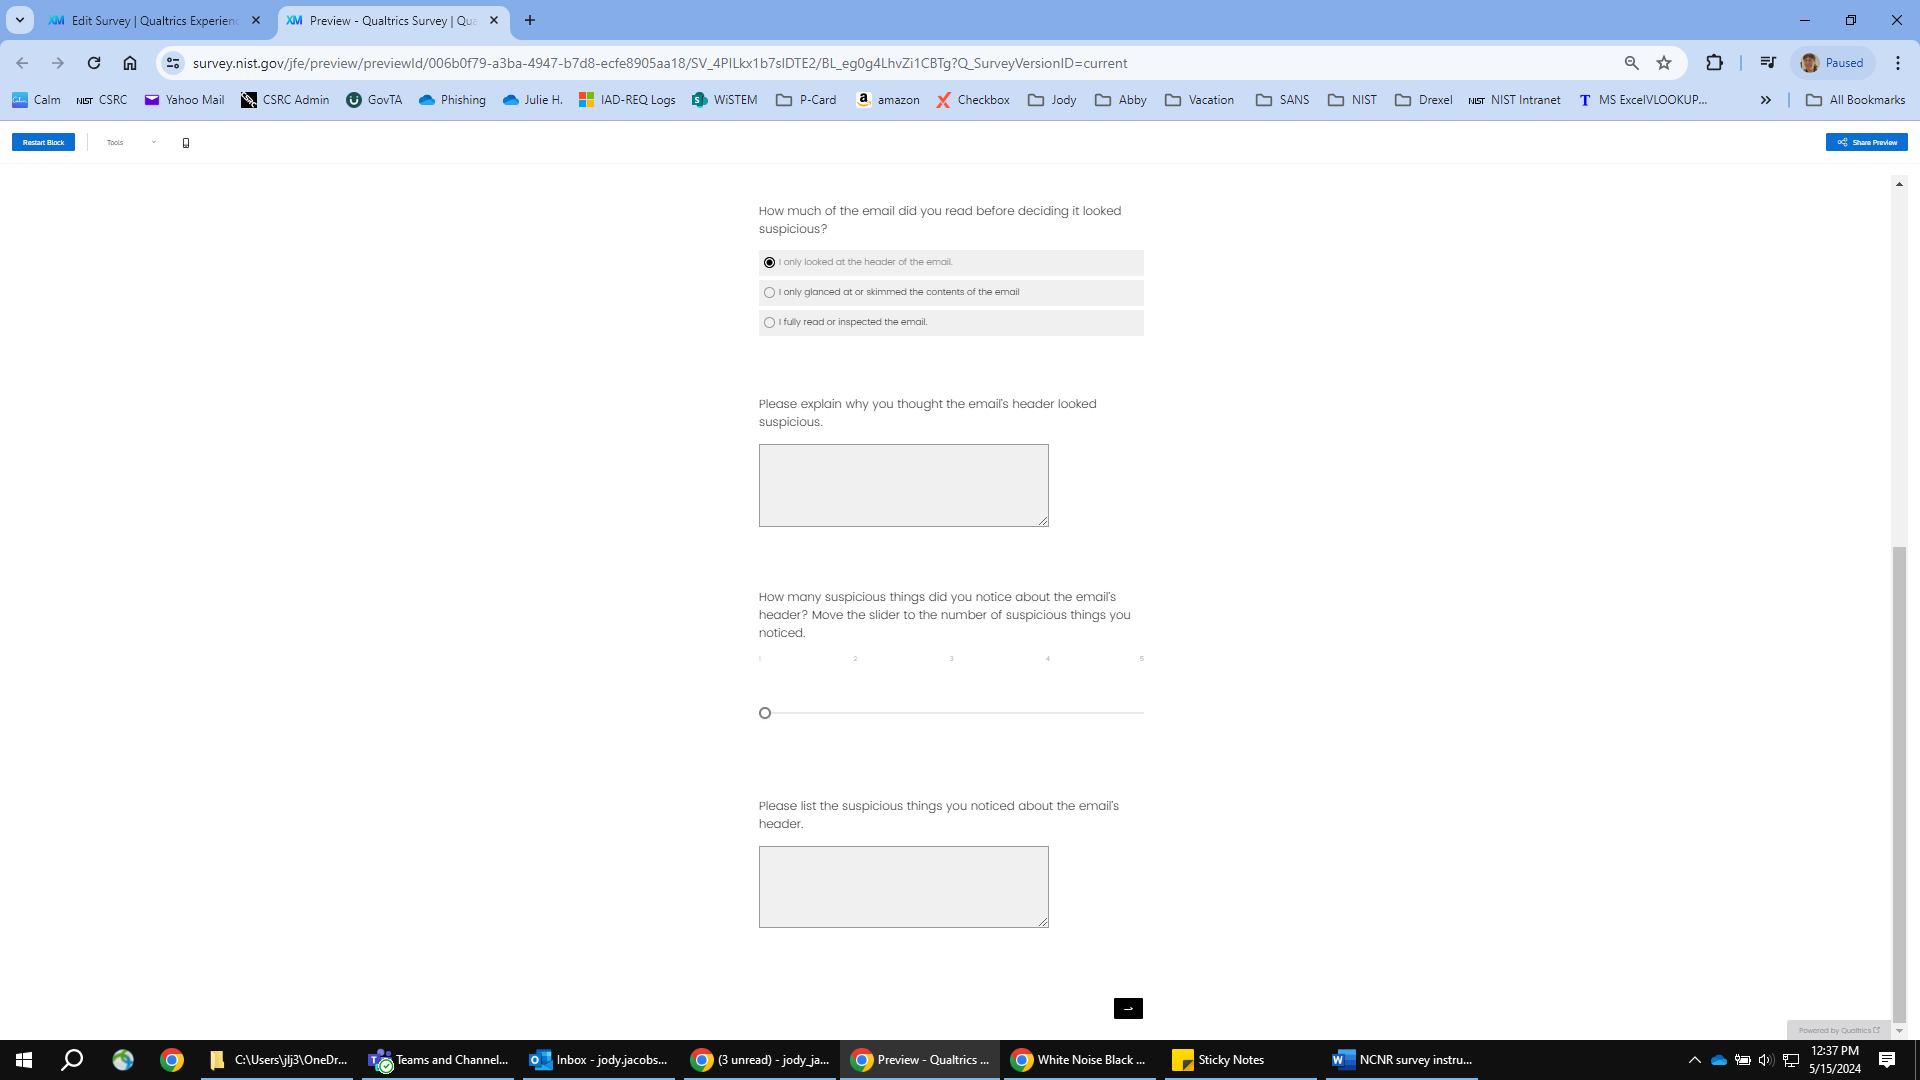The image size is (1920, 1080).
Task: Open Sticky Notes from the taskbar
Action: coord(1220,1060)
